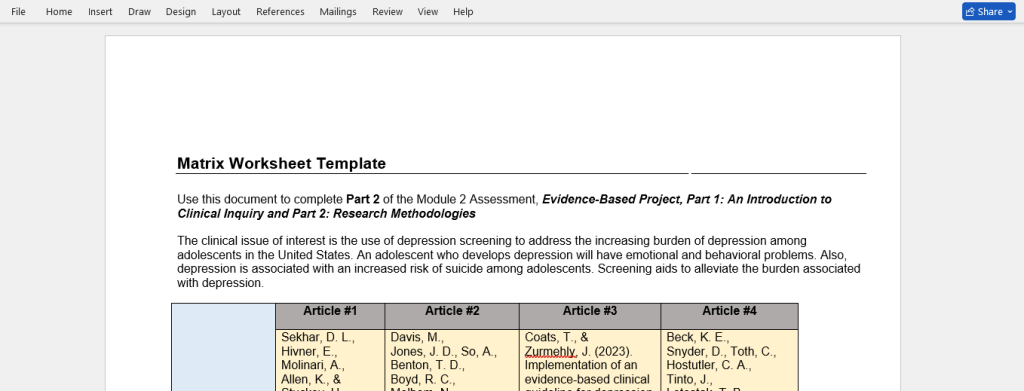Click 'Beck, K. E.,' in Article #4
The image size is (1024, 391).
click(x=697, y=337)
